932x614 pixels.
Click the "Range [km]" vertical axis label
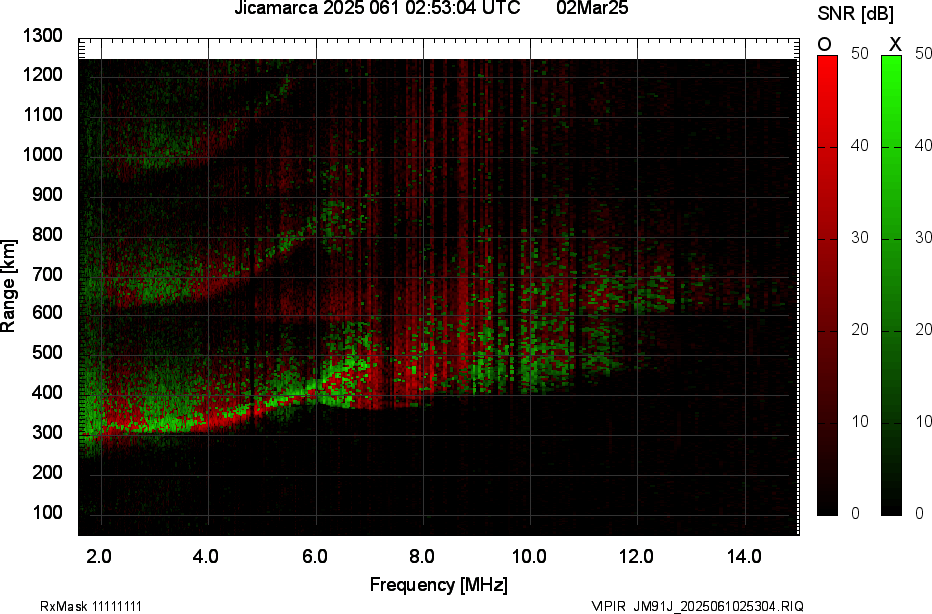coord(8,286)
